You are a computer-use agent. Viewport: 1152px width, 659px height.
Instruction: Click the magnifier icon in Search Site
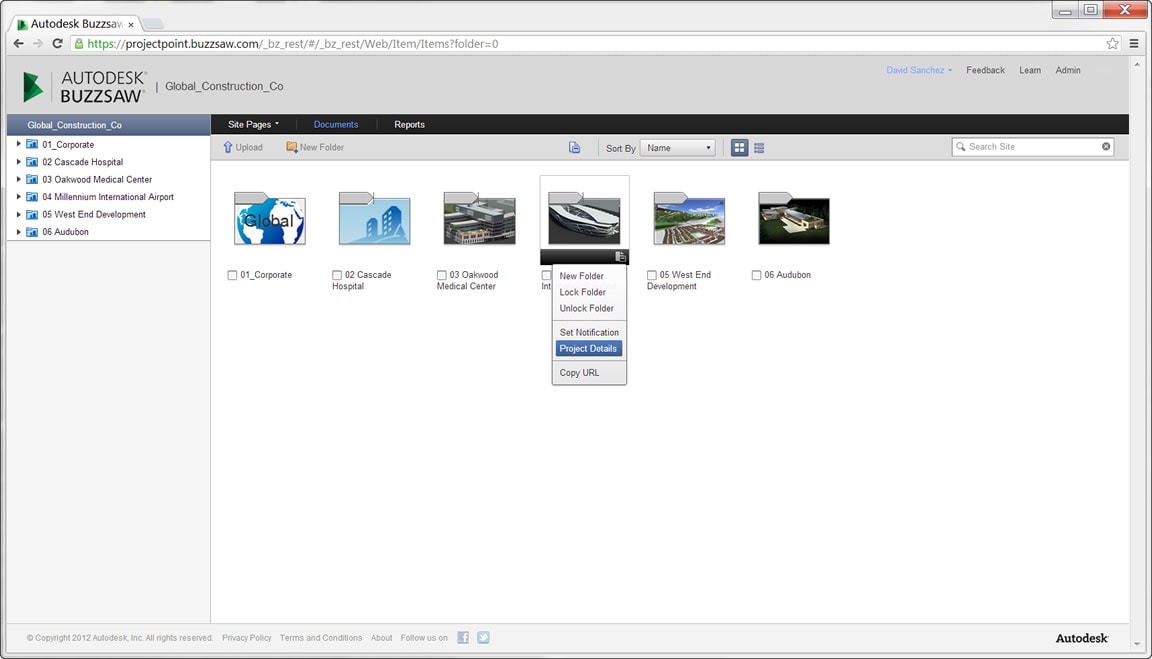960,147
